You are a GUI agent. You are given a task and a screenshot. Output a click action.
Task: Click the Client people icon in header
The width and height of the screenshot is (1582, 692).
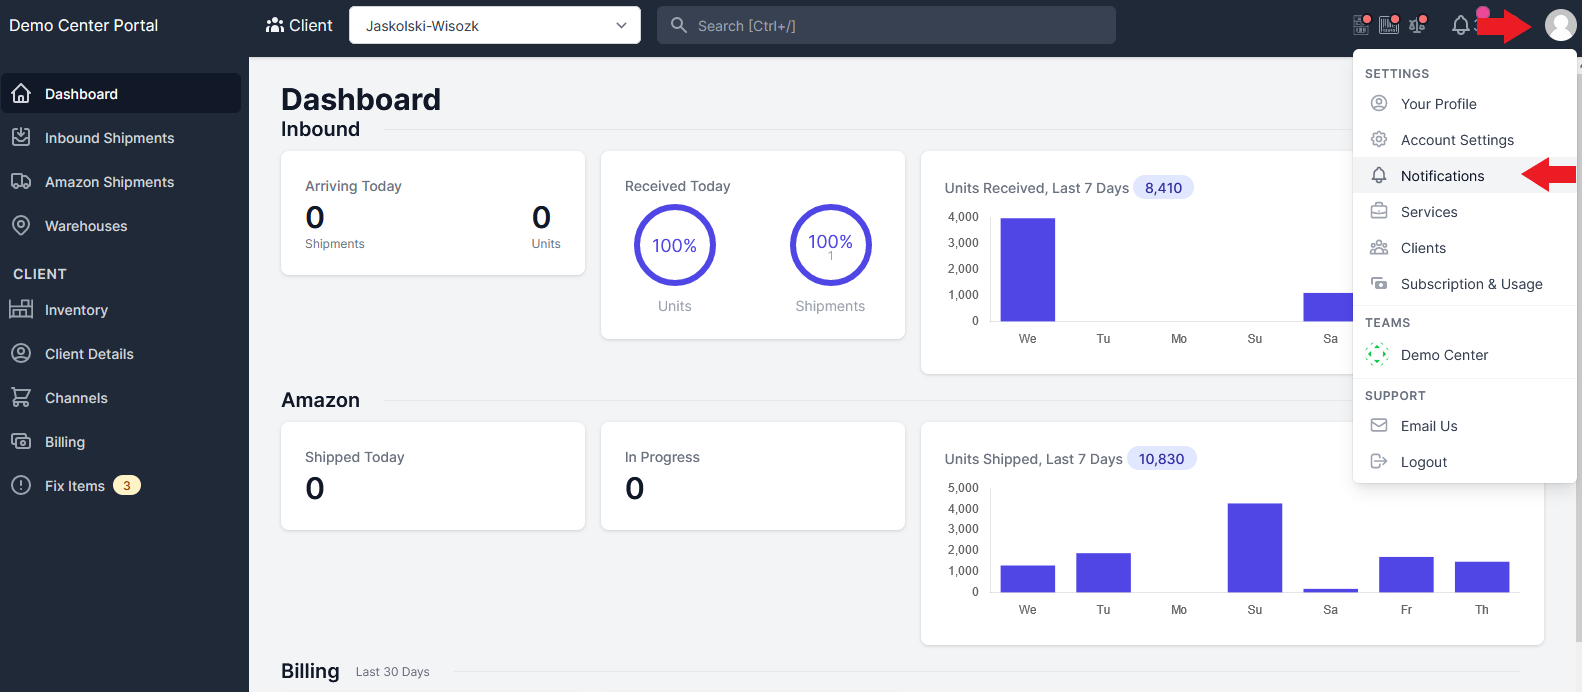click(275, 25)
